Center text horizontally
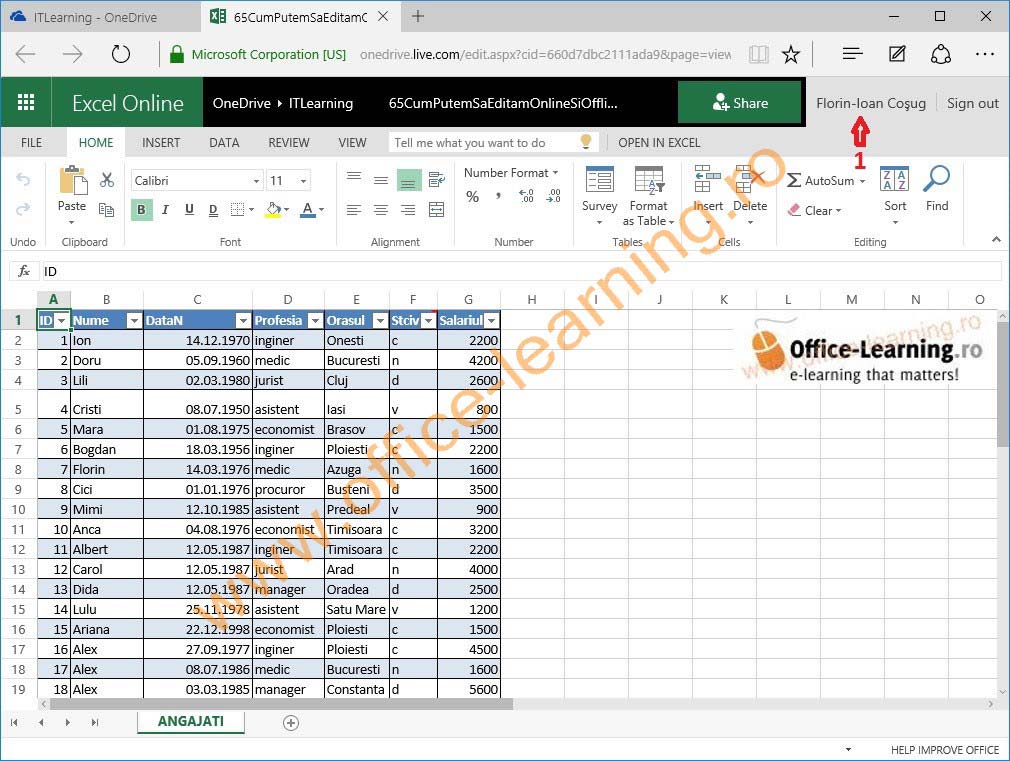Viewport: 1010px width, 761px height. pyautogui.click(x=381, y=209)
